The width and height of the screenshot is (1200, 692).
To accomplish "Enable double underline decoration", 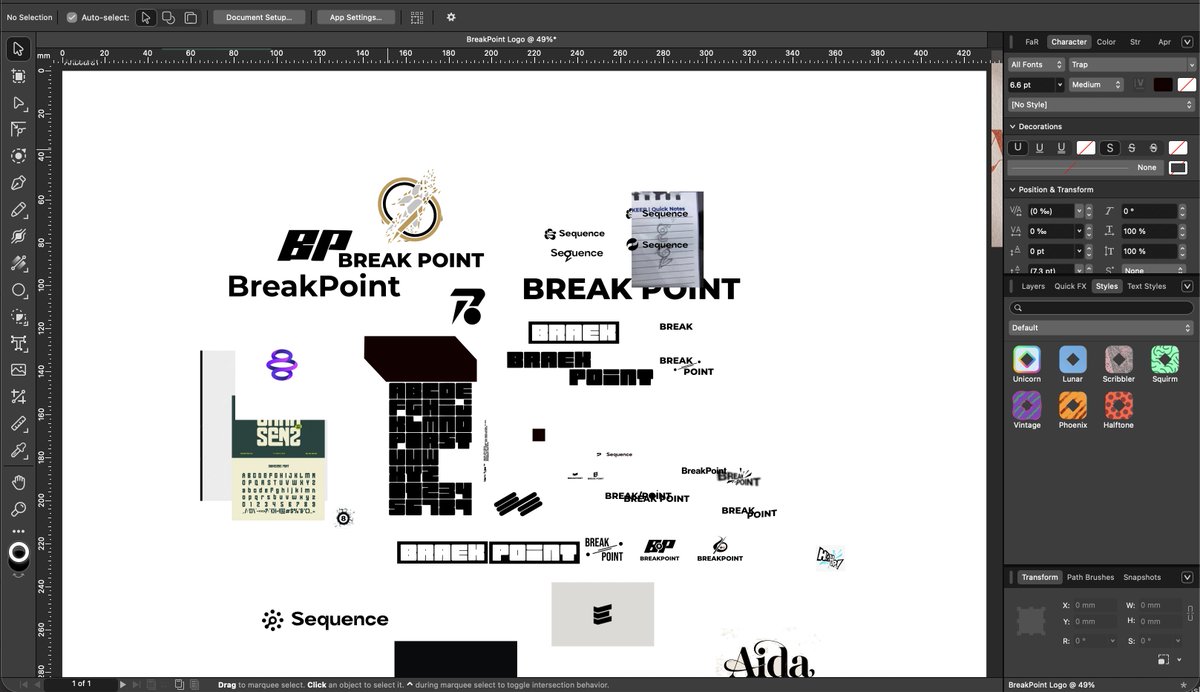I will (1063, 148).
